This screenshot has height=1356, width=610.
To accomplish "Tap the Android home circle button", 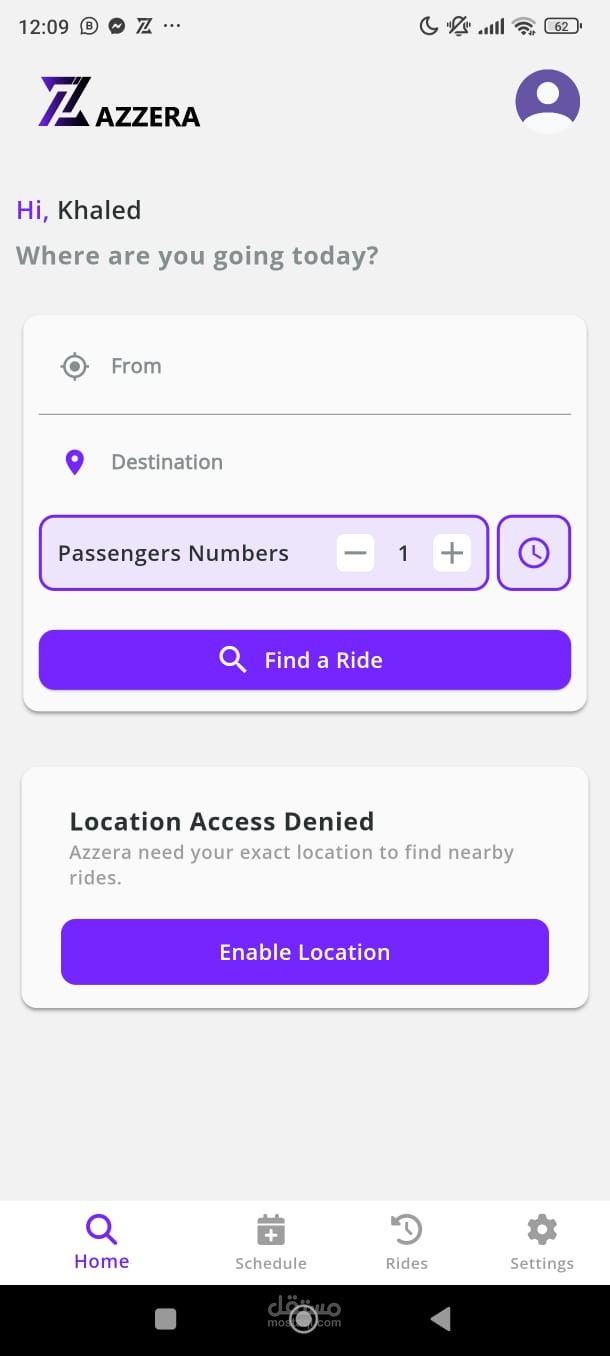I will click(303, 1320).
